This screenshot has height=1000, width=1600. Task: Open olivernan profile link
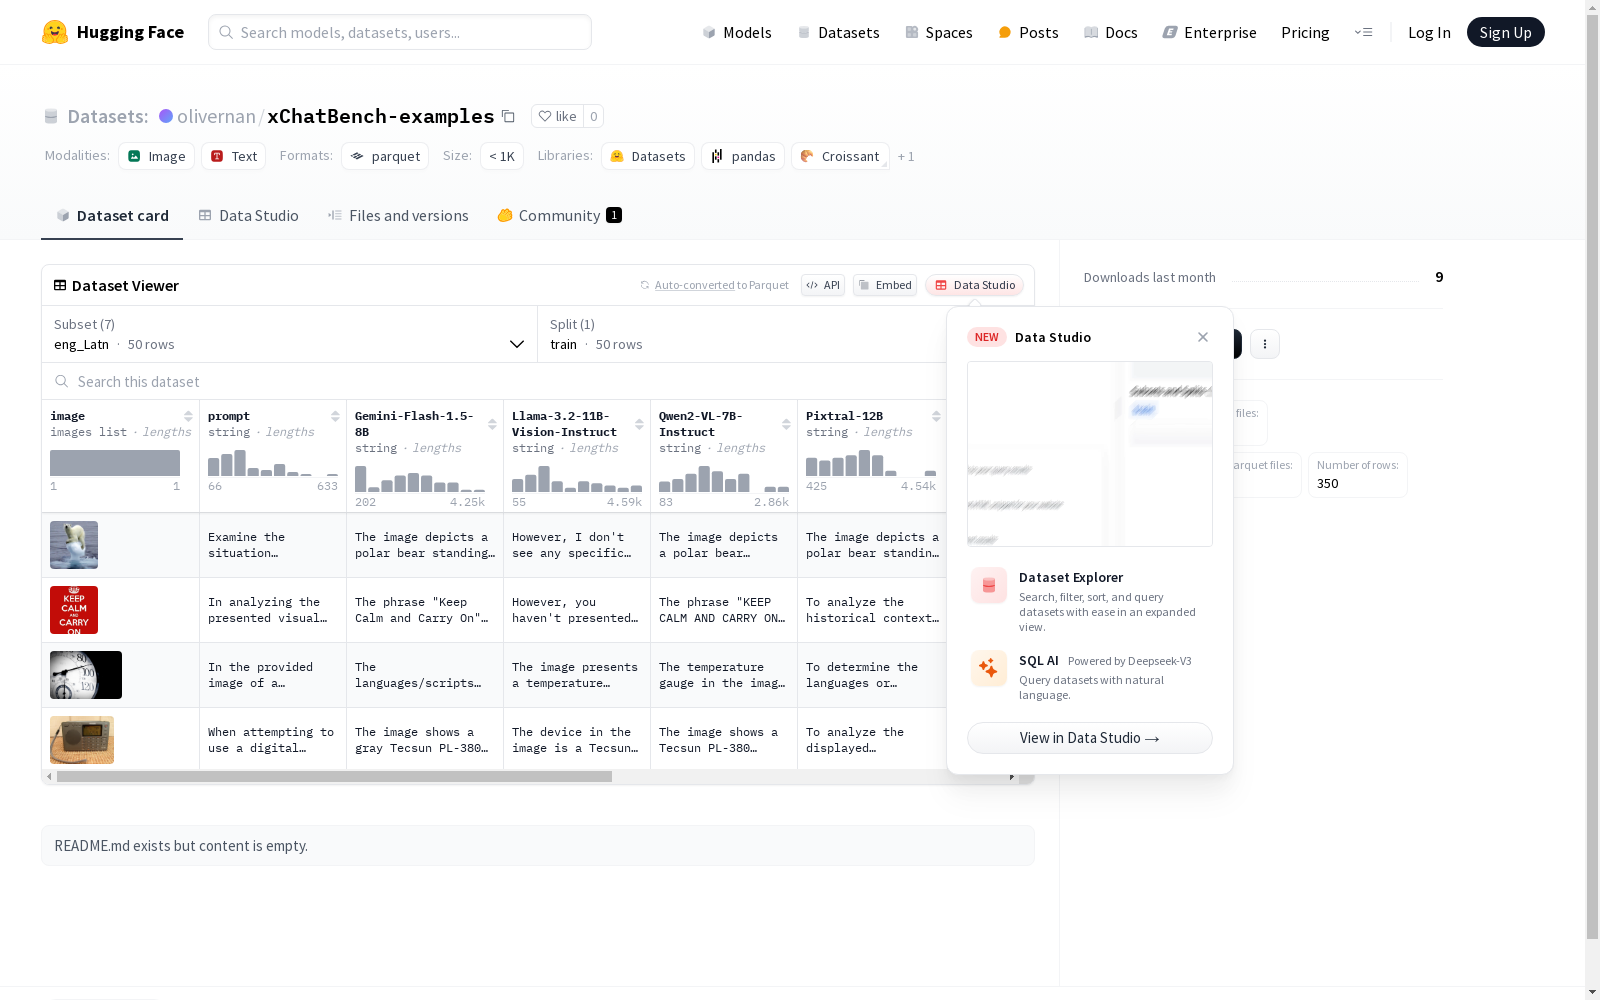coord(216,116)
